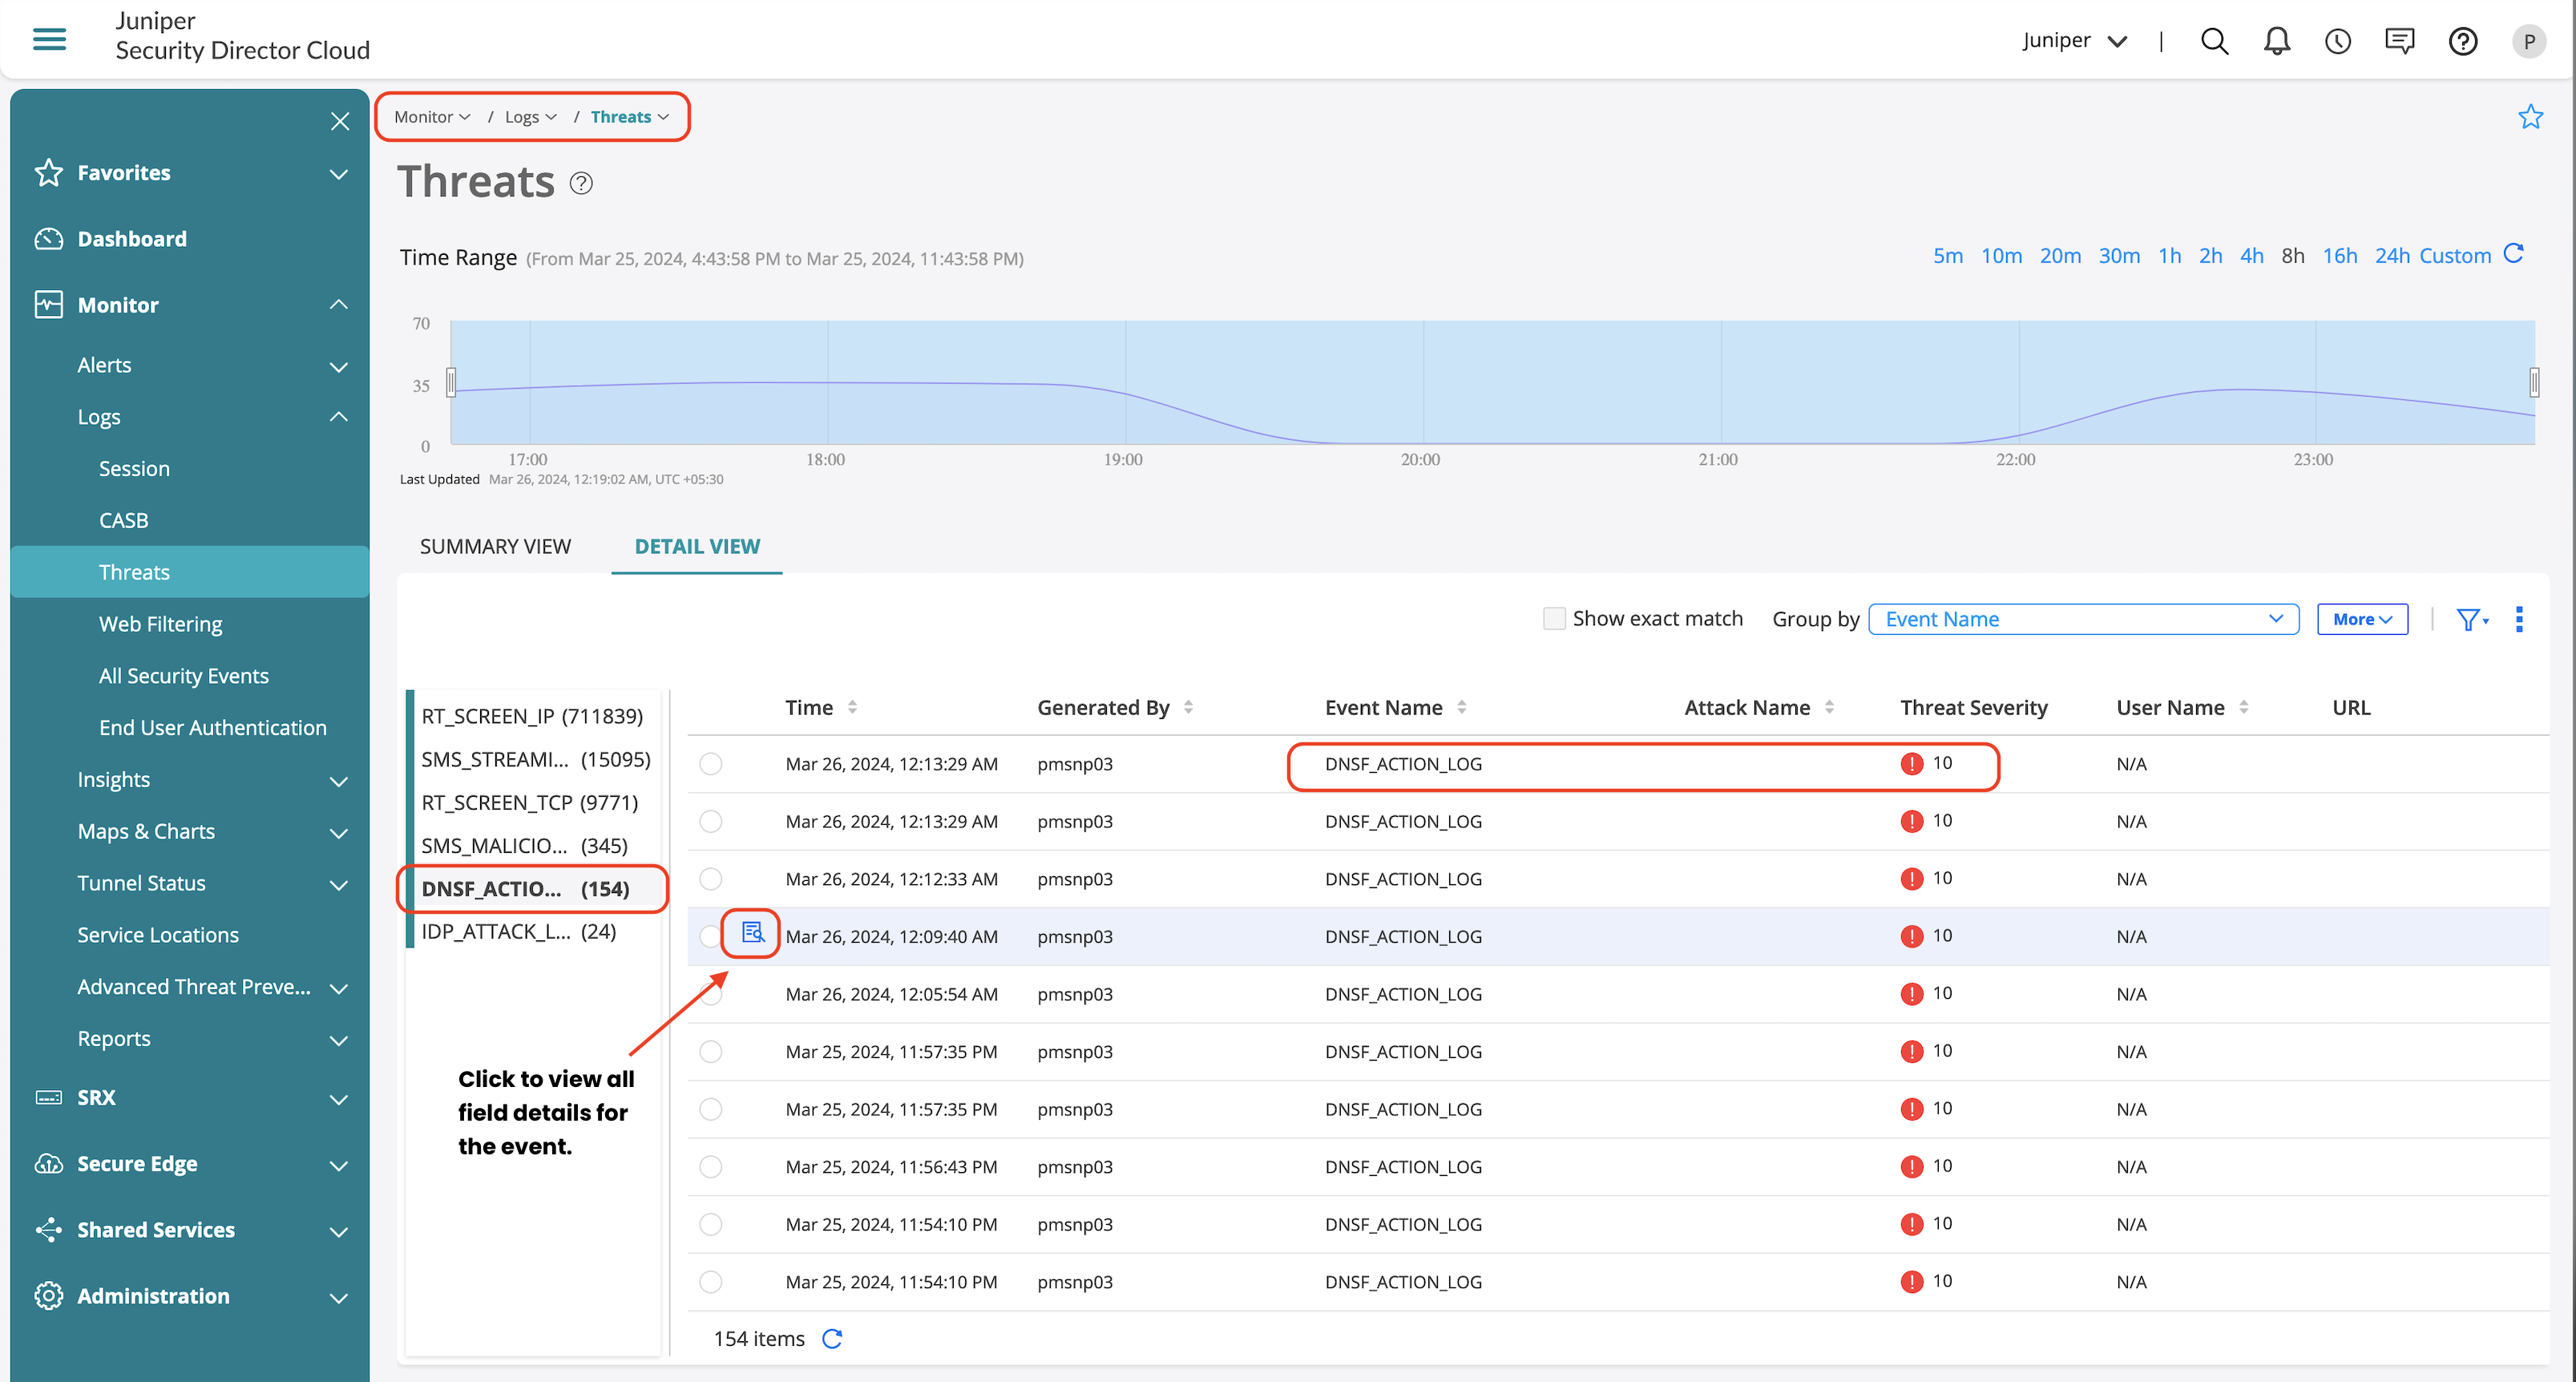2576x1382 pixels.
Task: Expand the More dropdown button
Action: [2362, 619]
